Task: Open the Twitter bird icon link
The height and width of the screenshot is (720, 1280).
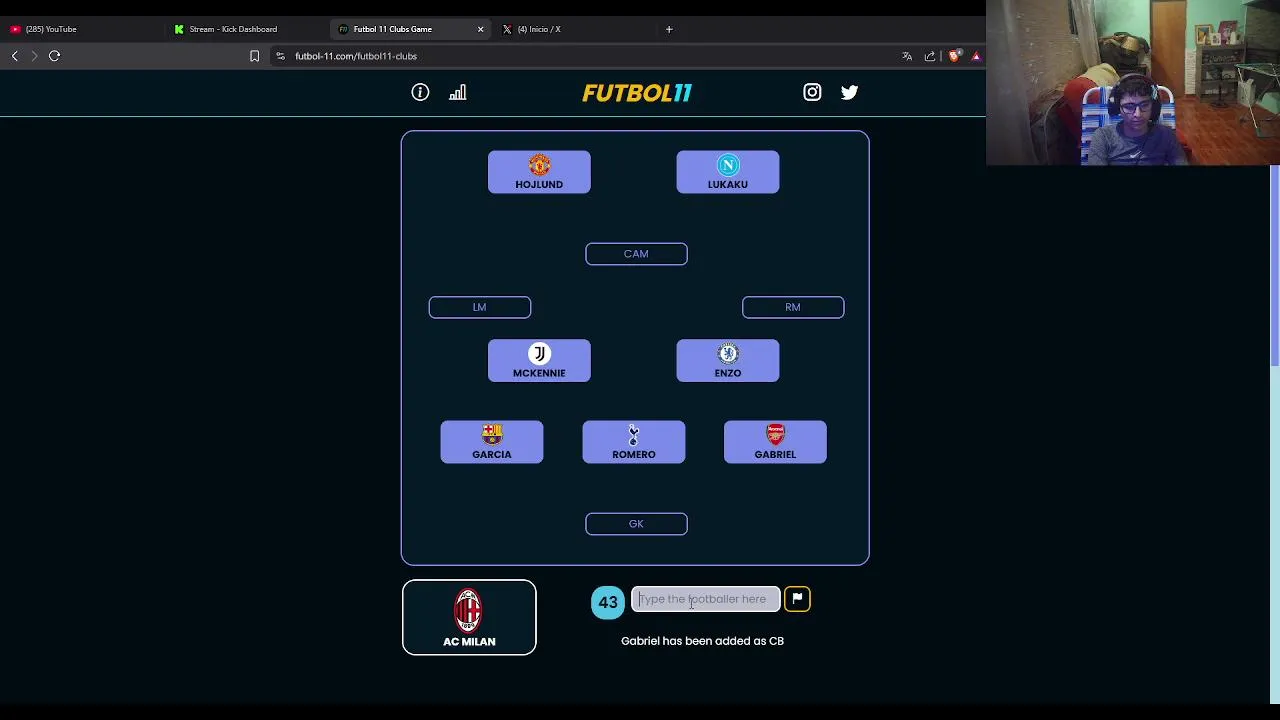Action: pyautogui.click(x=849, y=92)
